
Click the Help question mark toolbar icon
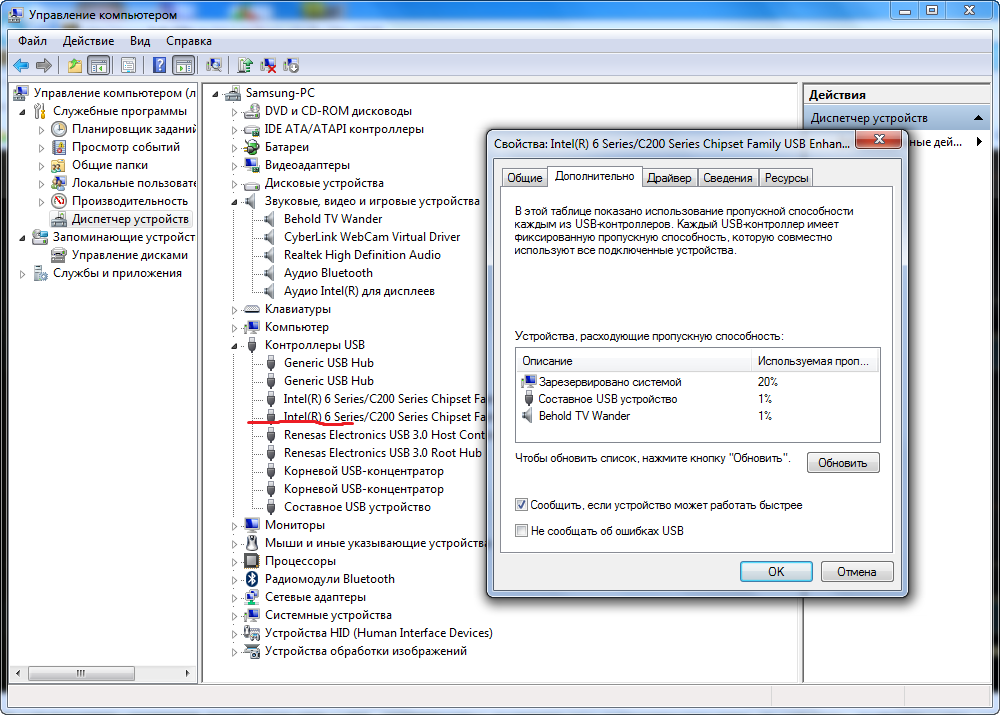[x=159, y=66]
